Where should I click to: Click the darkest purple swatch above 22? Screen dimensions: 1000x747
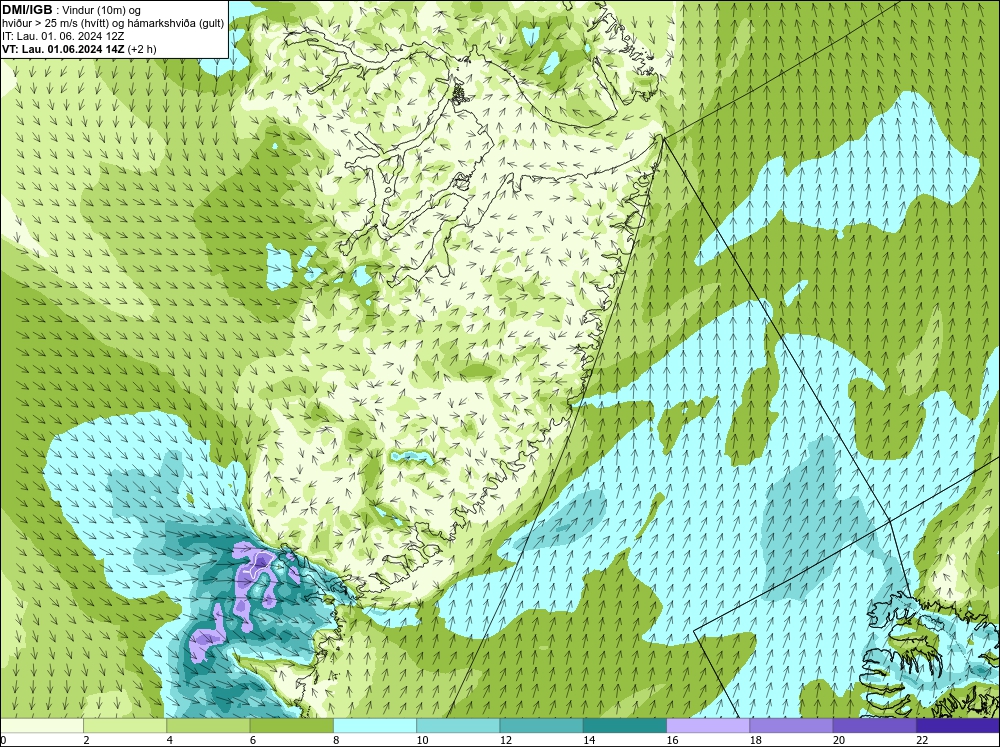(958, 725)
